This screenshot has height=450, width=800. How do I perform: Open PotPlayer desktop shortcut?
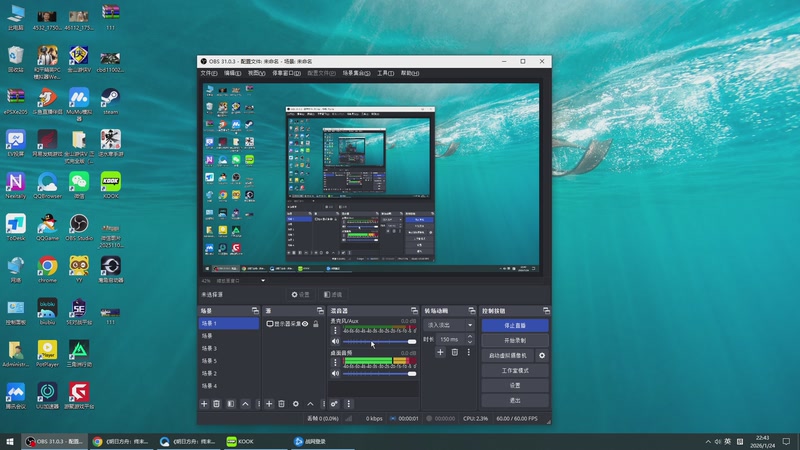(47, 354)
